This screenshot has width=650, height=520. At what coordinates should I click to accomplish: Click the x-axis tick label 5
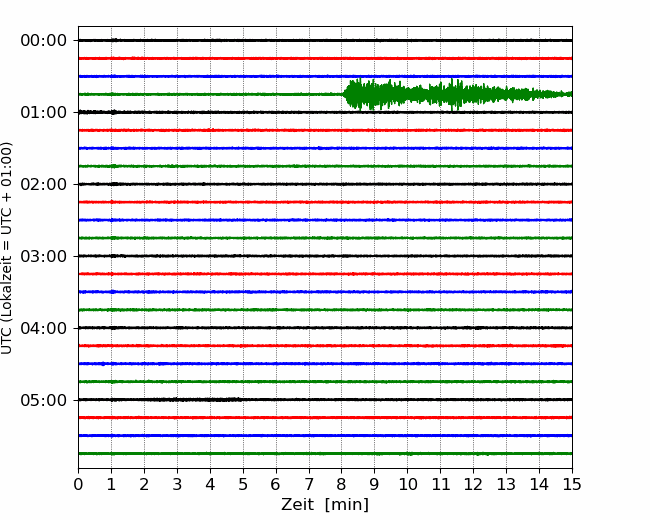(243, 484)
